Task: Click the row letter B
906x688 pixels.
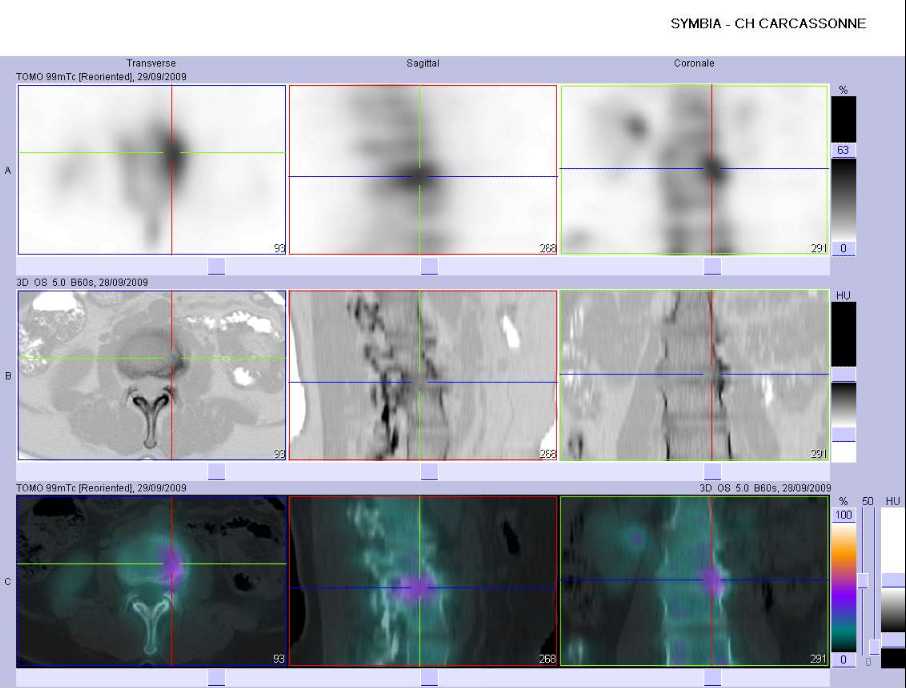Action: (x=8, y=375)
